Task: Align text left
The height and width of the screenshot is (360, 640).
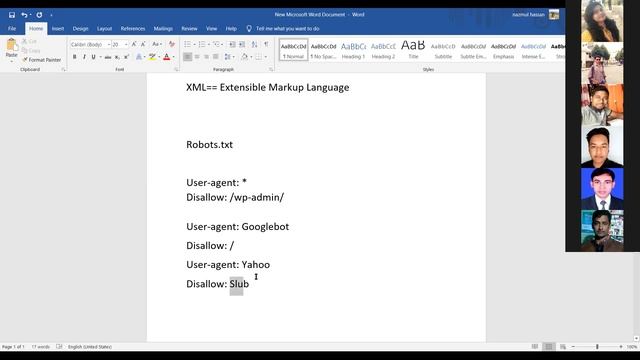Action: coord(187,57)
